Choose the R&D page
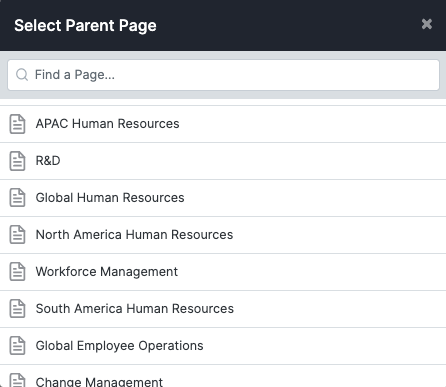 tap(223, 161)
